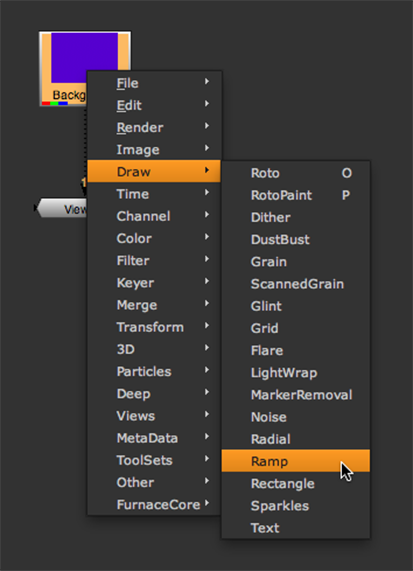Pick the Noise node entry

tap(295, 417)
